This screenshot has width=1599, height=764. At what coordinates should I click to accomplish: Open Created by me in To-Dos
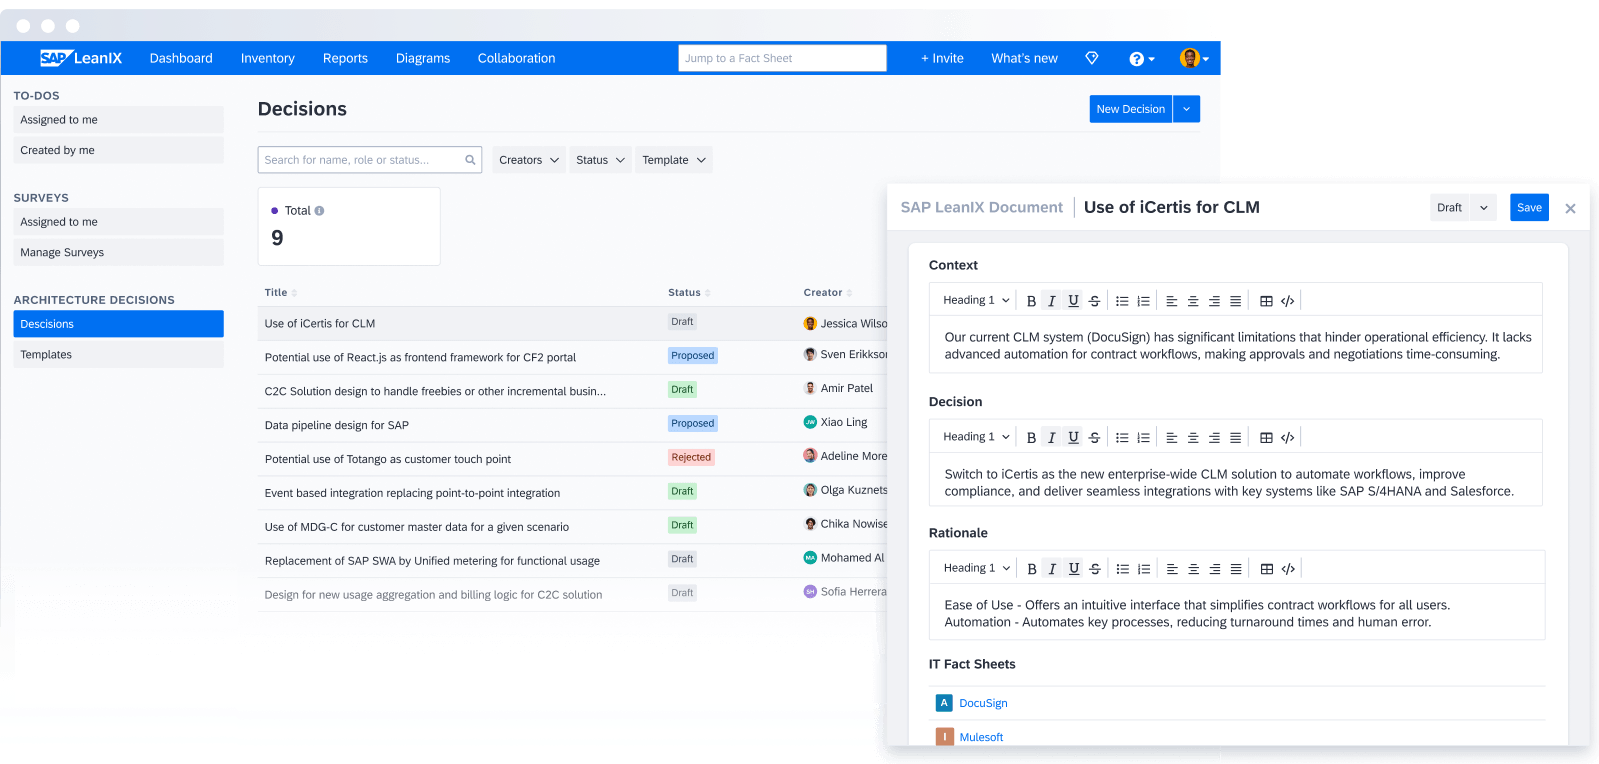pos(118,151)
